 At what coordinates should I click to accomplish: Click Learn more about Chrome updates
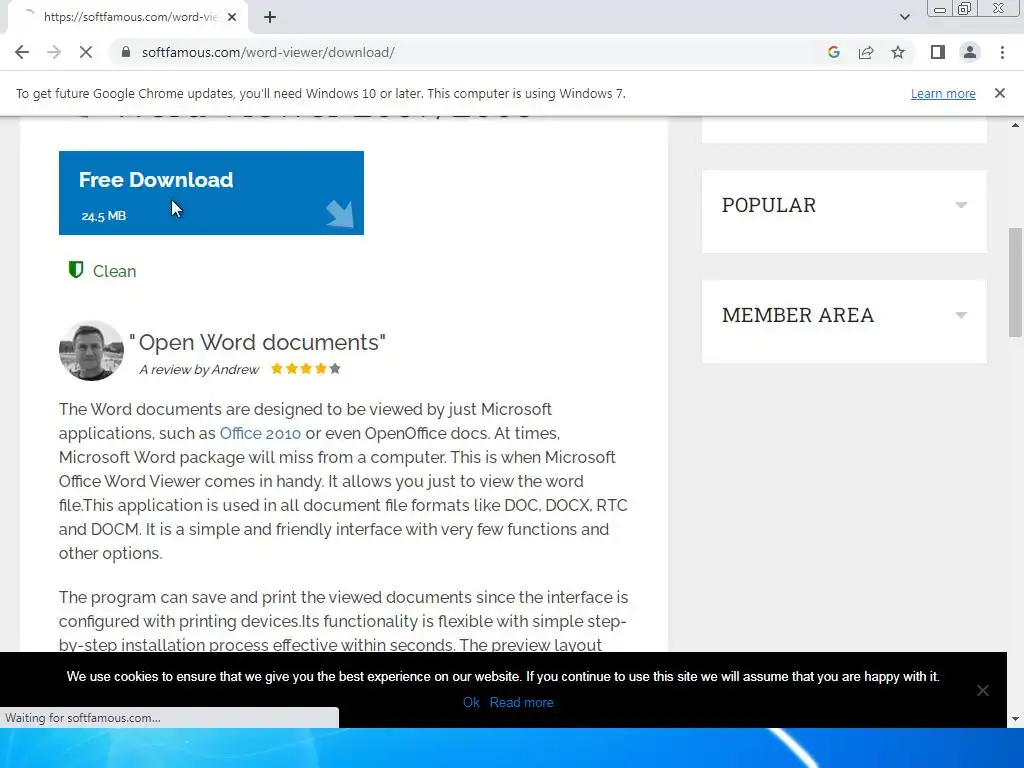pos(943,93)
